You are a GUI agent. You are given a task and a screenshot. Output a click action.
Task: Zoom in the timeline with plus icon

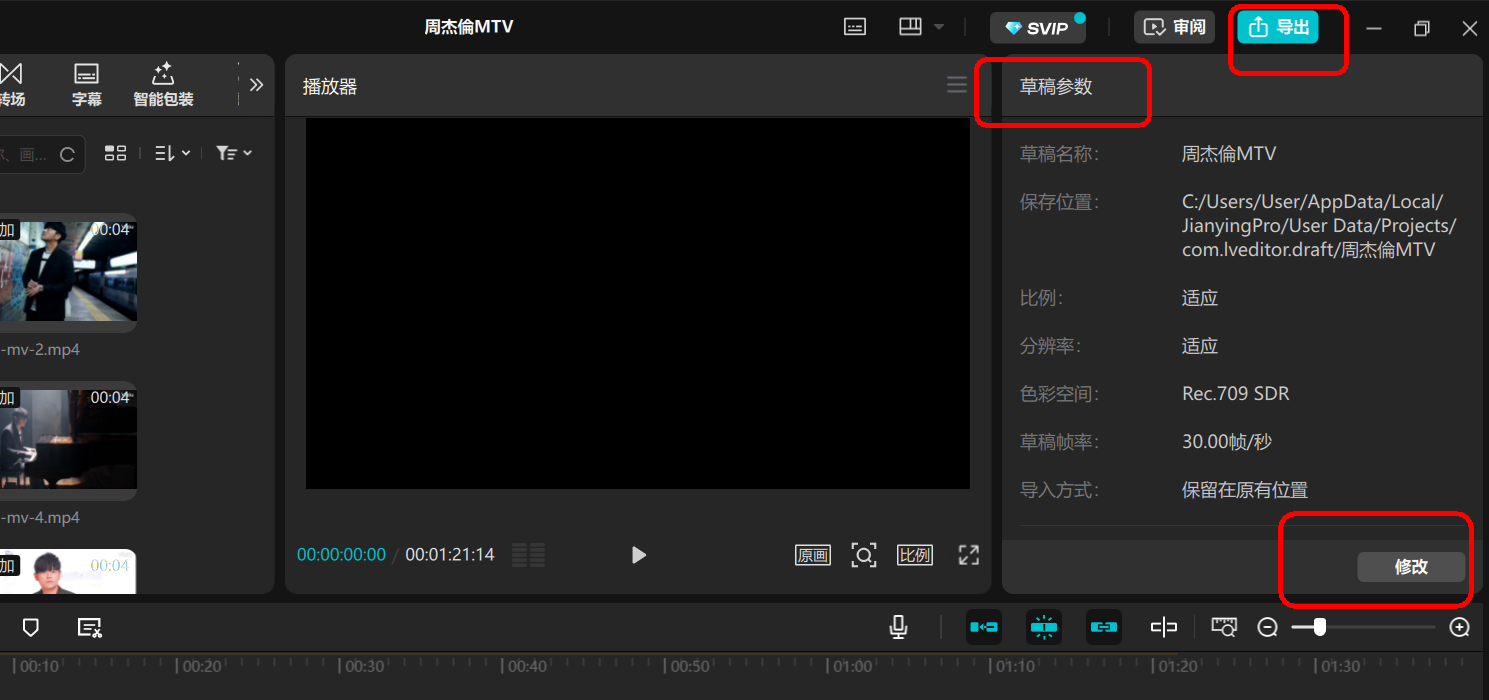click(x=1460, y=628)
